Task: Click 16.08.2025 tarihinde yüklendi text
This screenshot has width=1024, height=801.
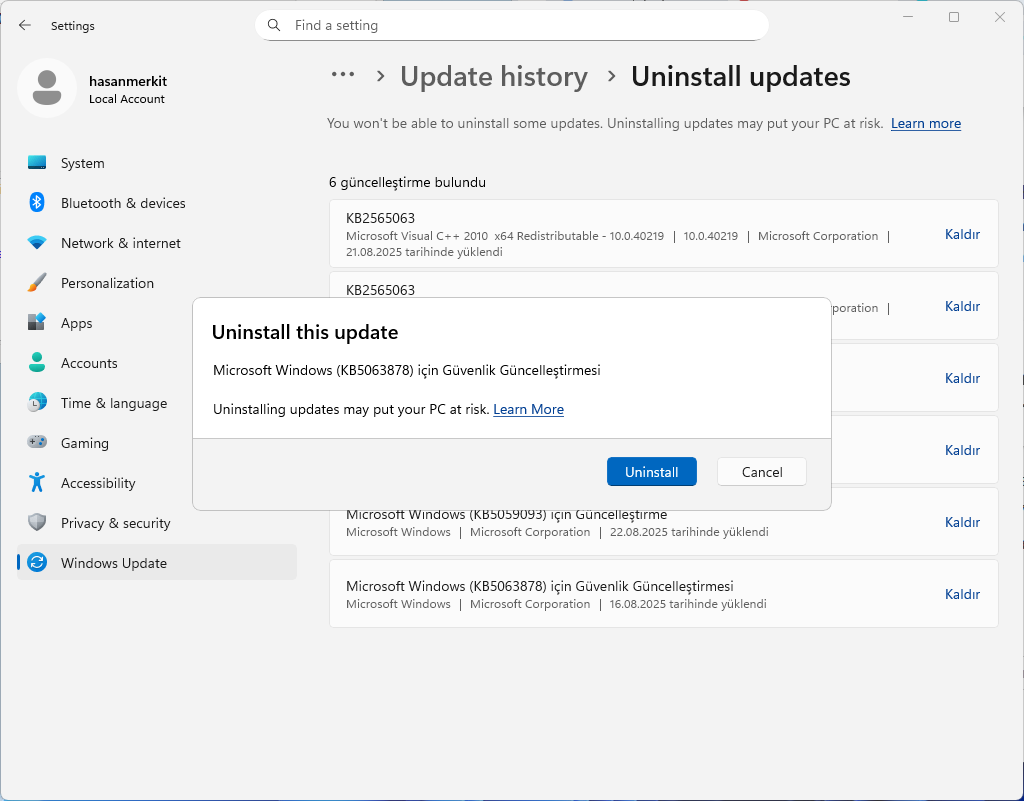Action: pyautogui.click(x=688, y=604)
